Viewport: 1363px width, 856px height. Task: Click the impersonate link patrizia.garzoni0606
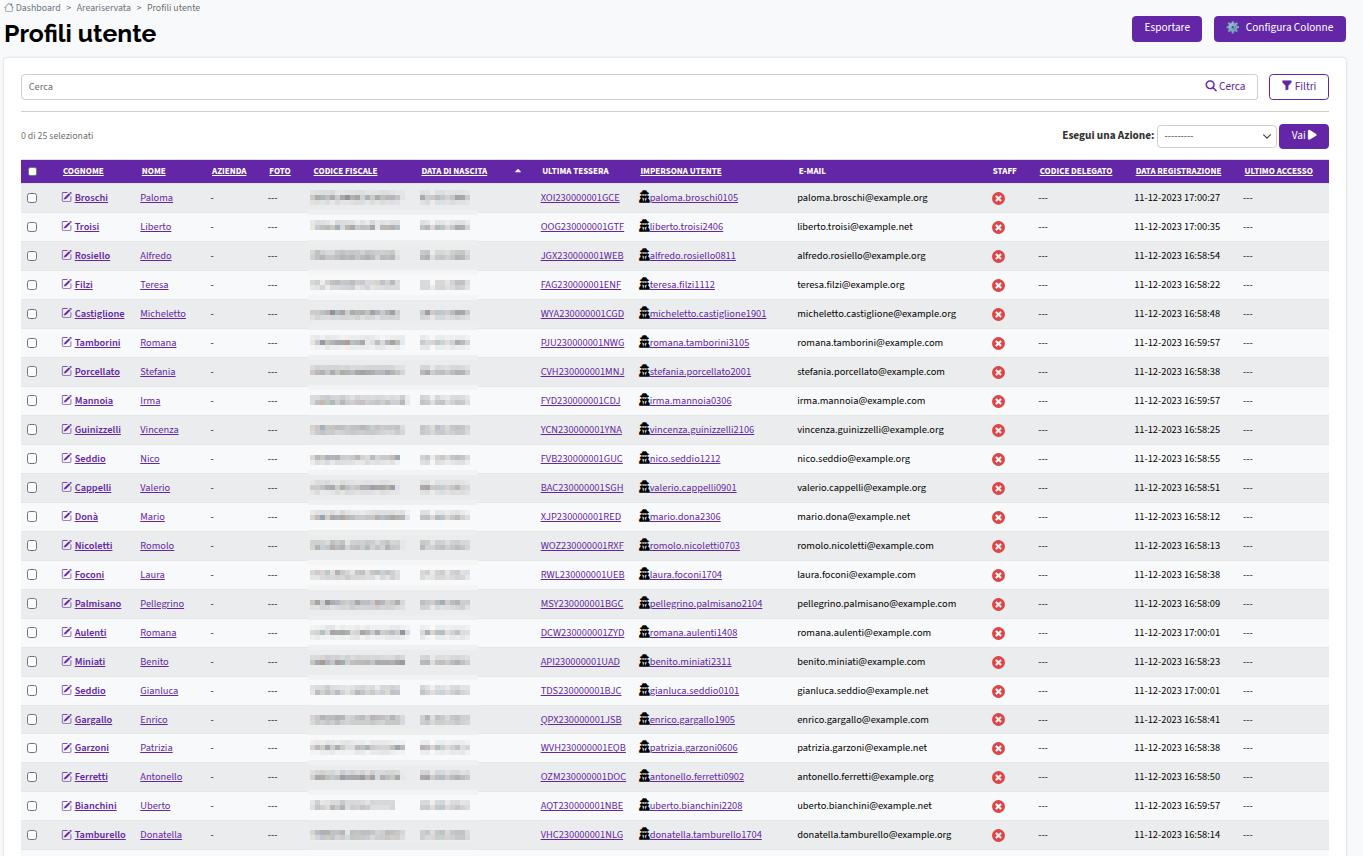pos(694,748)
